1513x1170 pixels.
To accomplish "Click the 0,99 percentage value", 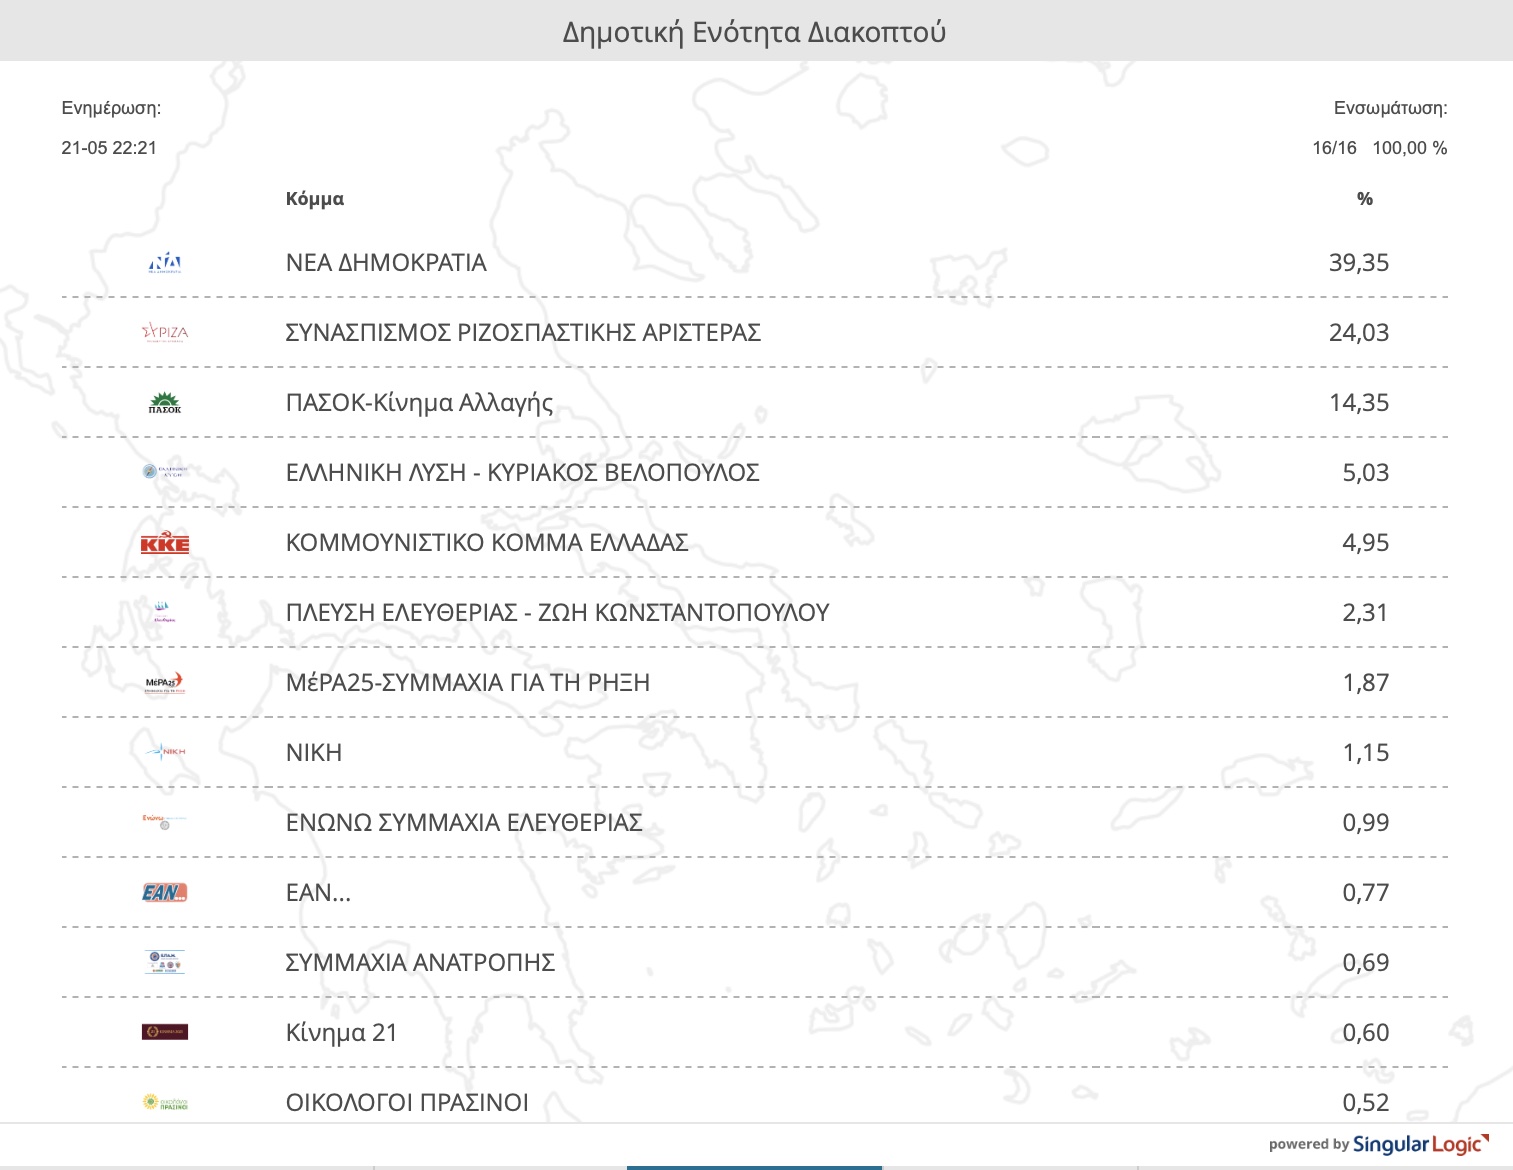I will [x=1366, y=823].
